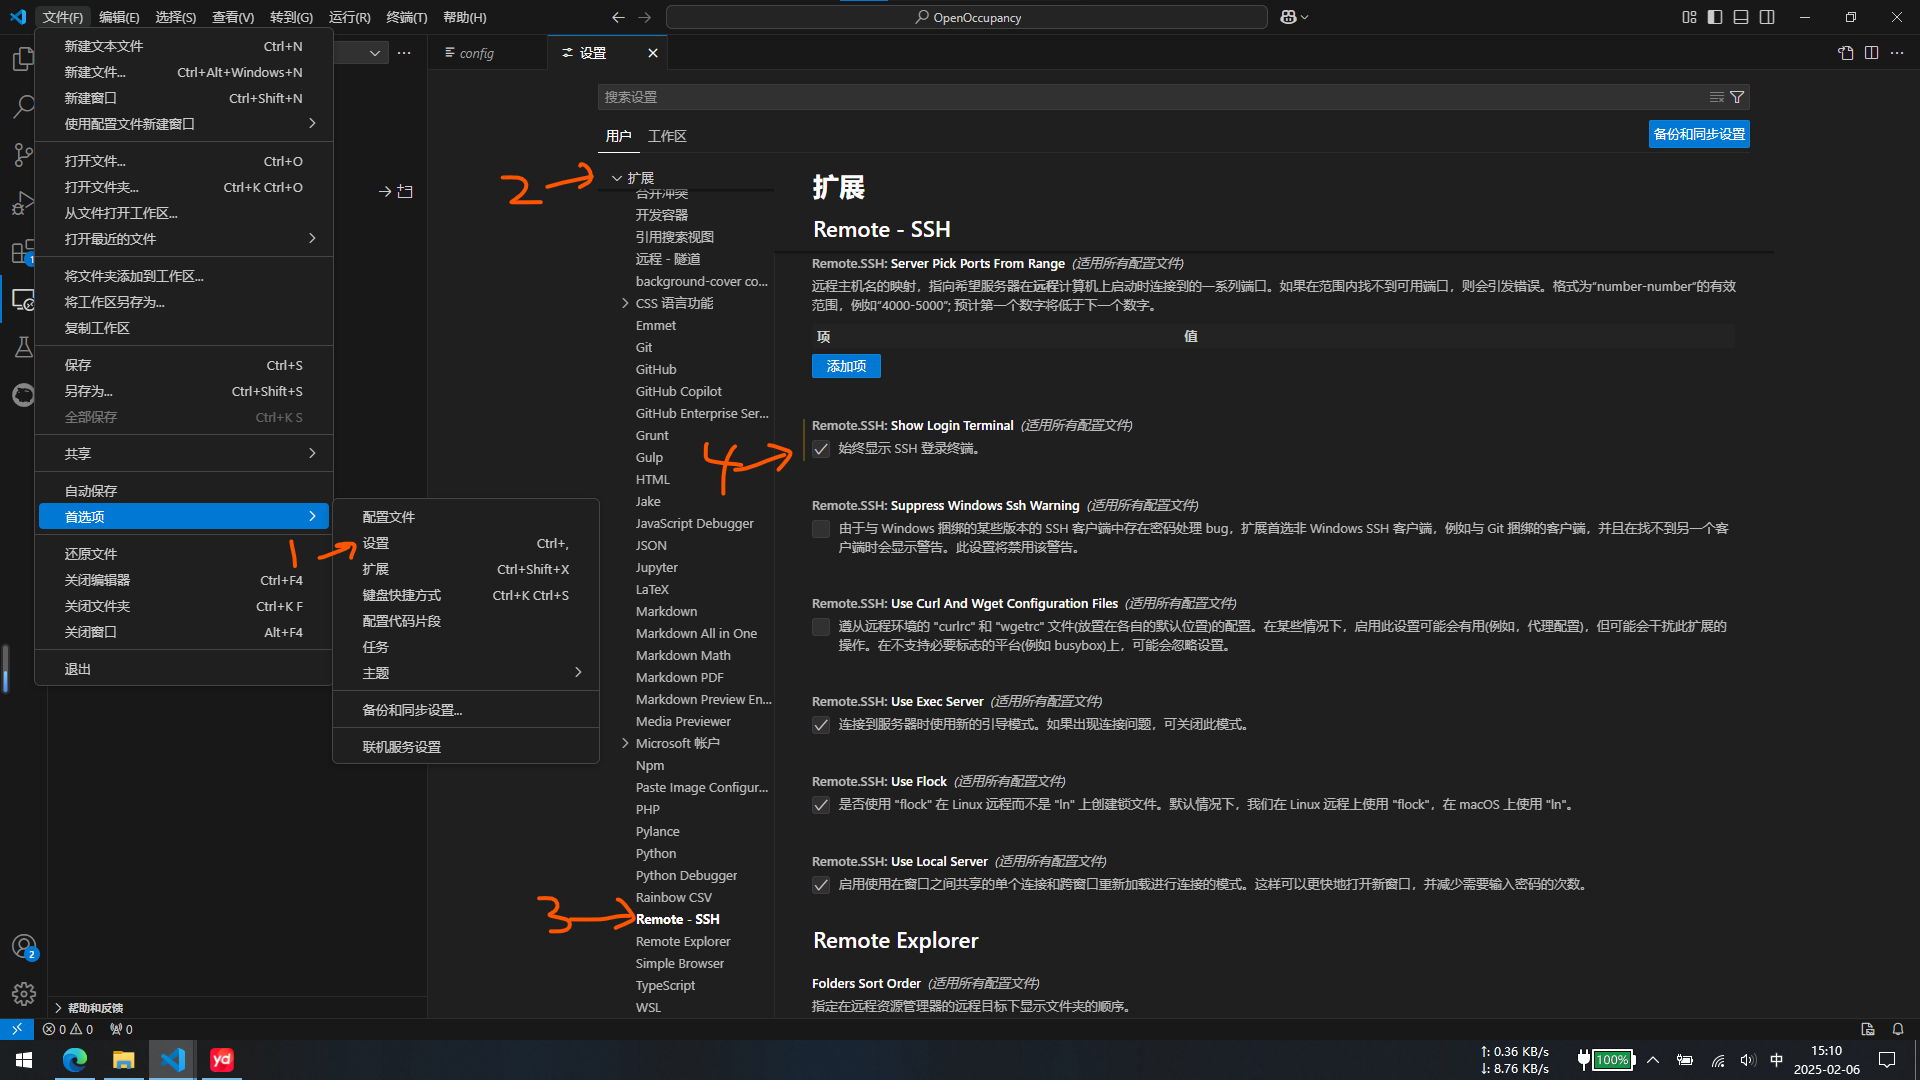This screenshot has width=1920, height=1080.
Task: Open the 编辑(E) menu
Action: [x=119, y=17]
